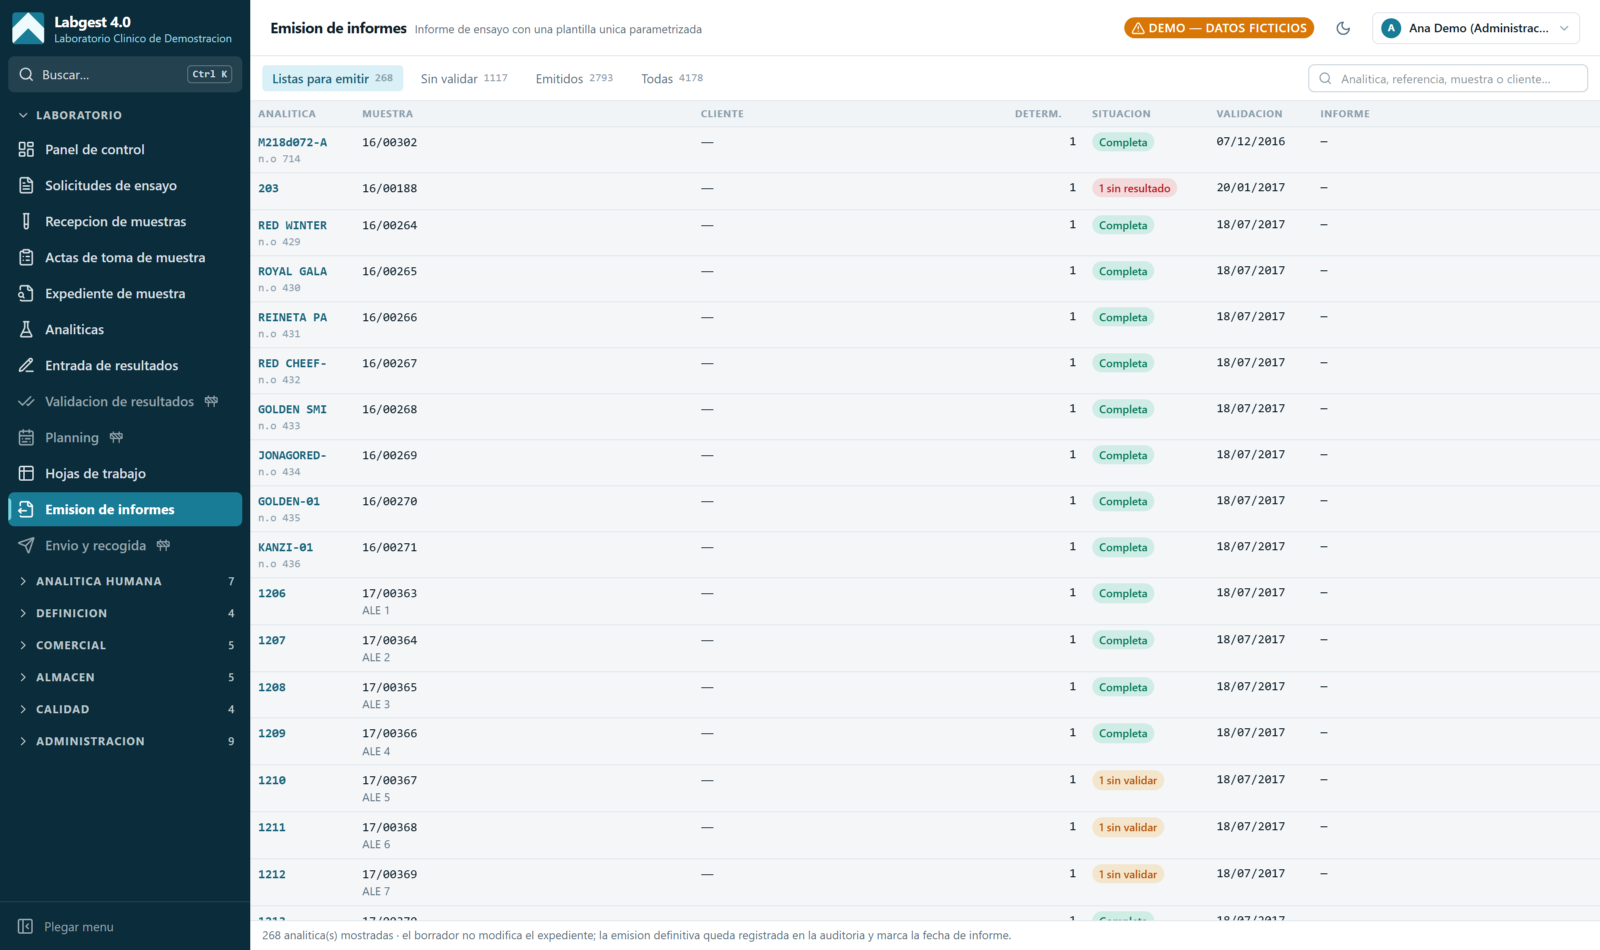Click Entrada de resultados pencil icon
The height and width of the screenshot is (950, 1600).
pos(26,365)
